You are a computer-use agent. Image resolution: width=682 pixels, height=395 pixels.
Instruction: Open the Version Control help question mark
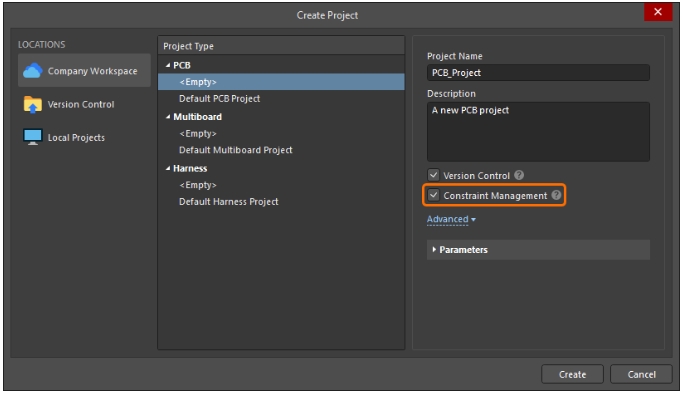pos(519,175)
